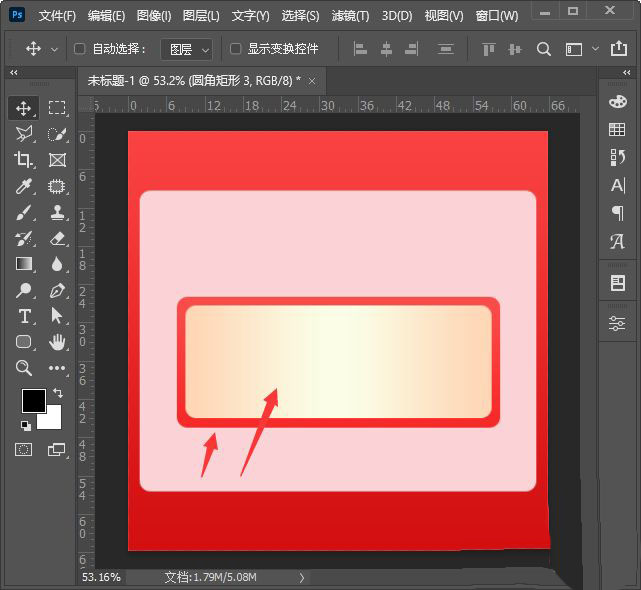The height and width of the screenshot is (590, 641).
Task: Select the Dodge tool
Action: coord(23,290)
